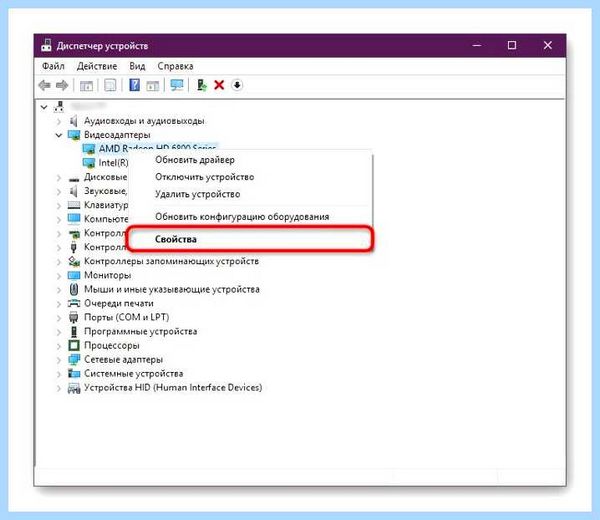Collapse the Видеоадаптеры node
The width and height of the screenshot is (600, 520).
[59, 135]
